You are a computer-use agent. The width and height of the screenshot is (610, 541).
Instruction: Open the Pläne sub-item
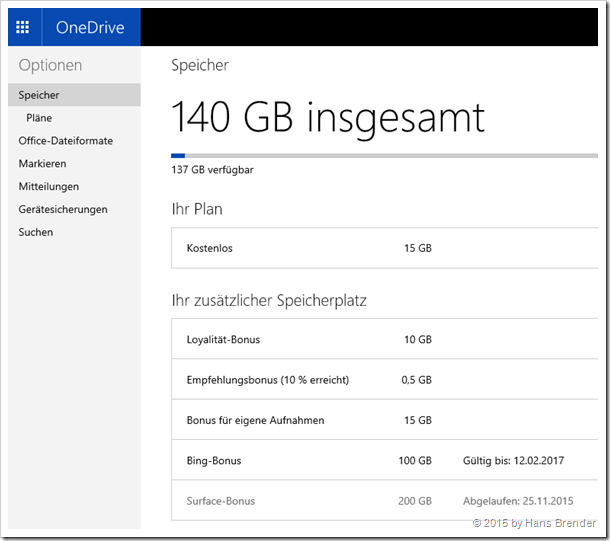click(39, 118)
